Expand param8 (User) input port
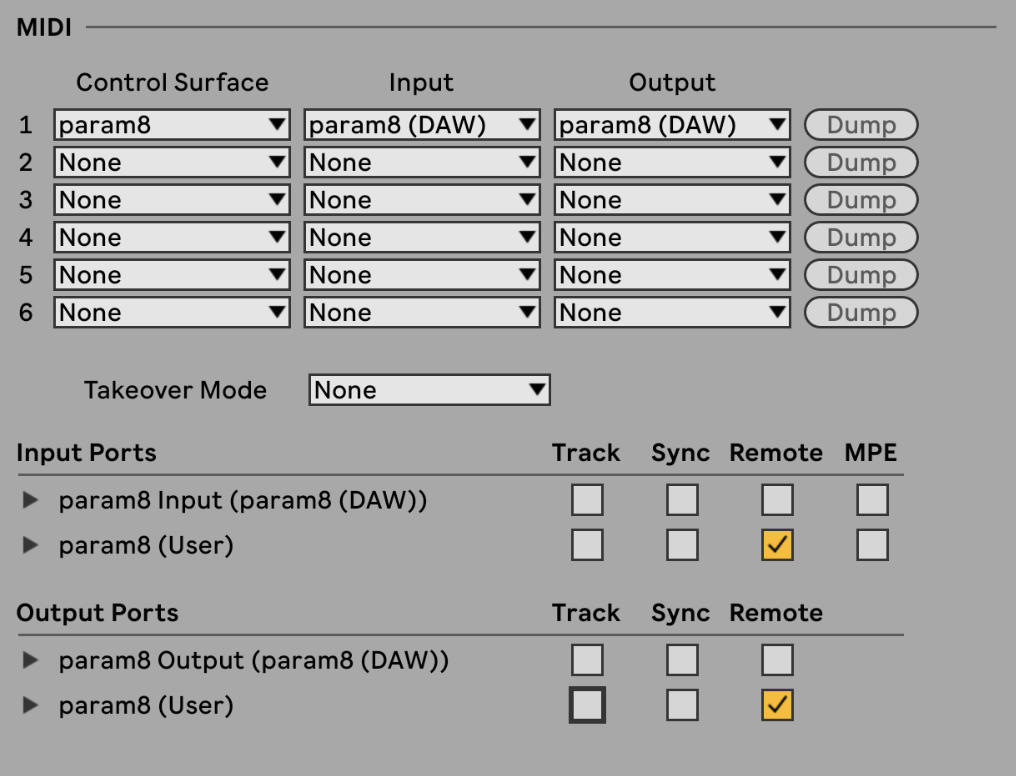The image size is (1016, 776). click(30, 545)
